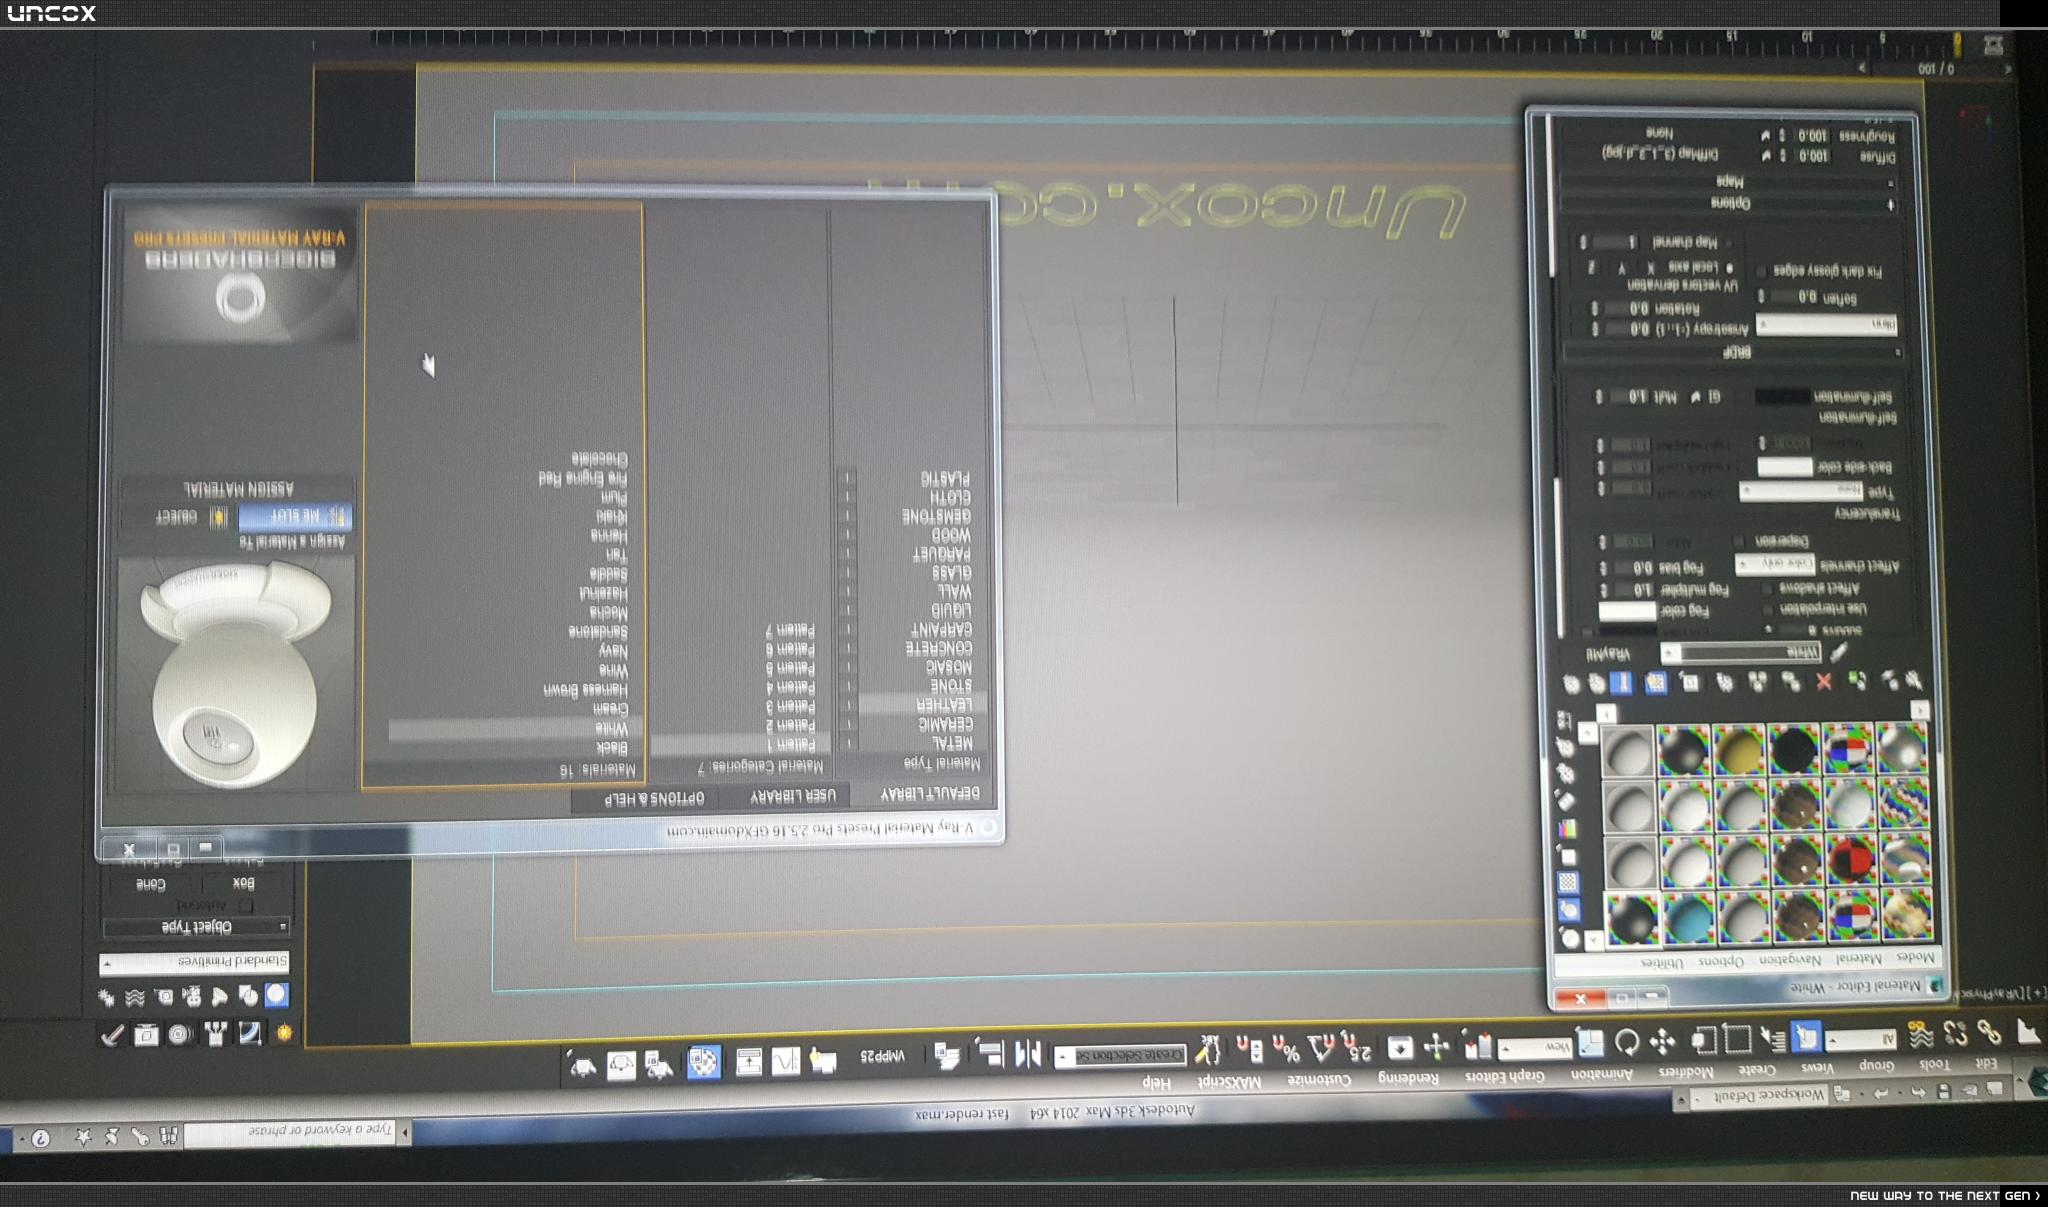Open the Translucency Type dropdown

1802,490
